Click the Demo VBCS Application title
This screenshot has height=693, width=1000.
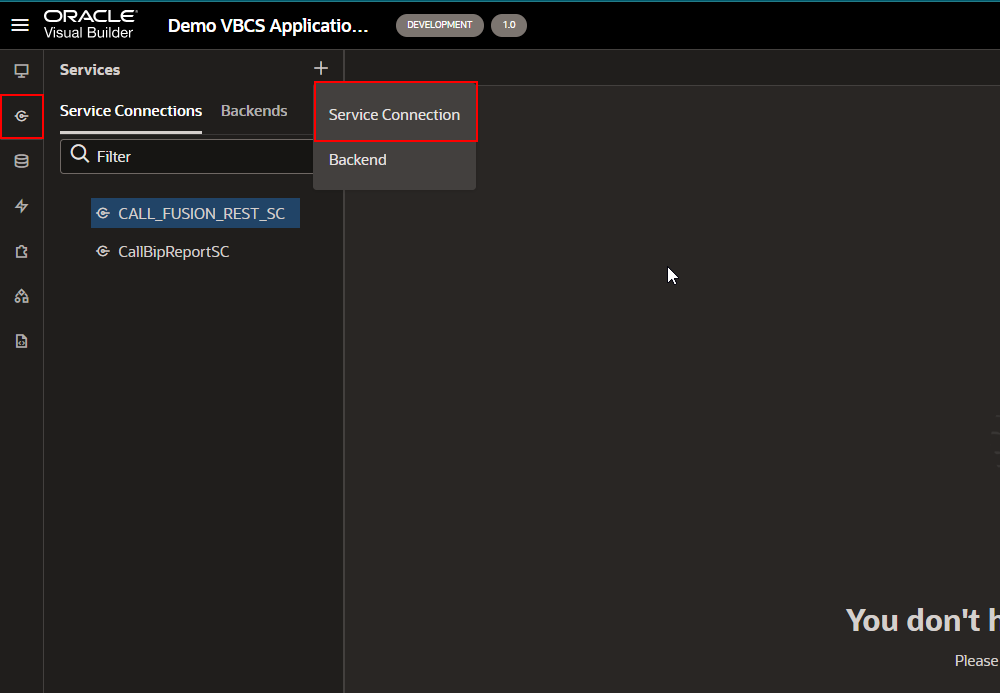click(268, 26)
